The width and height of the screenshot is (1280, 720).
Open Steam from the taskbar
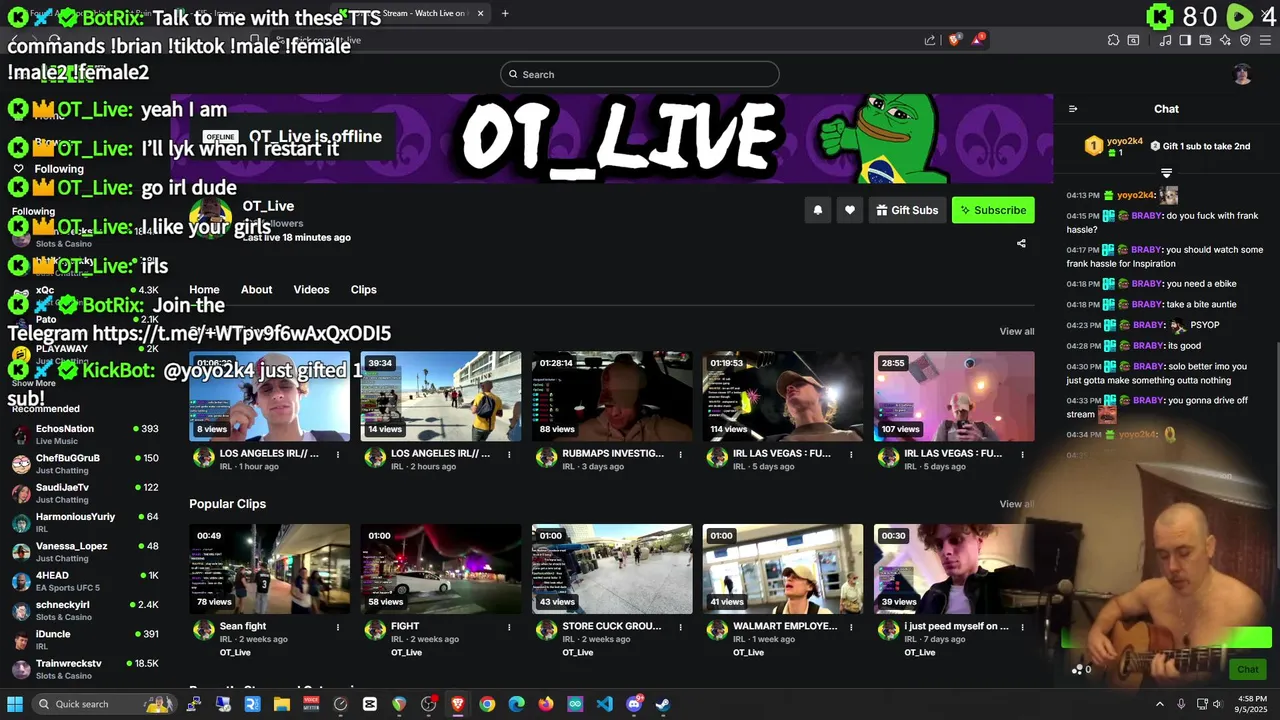tap(663, 704)
